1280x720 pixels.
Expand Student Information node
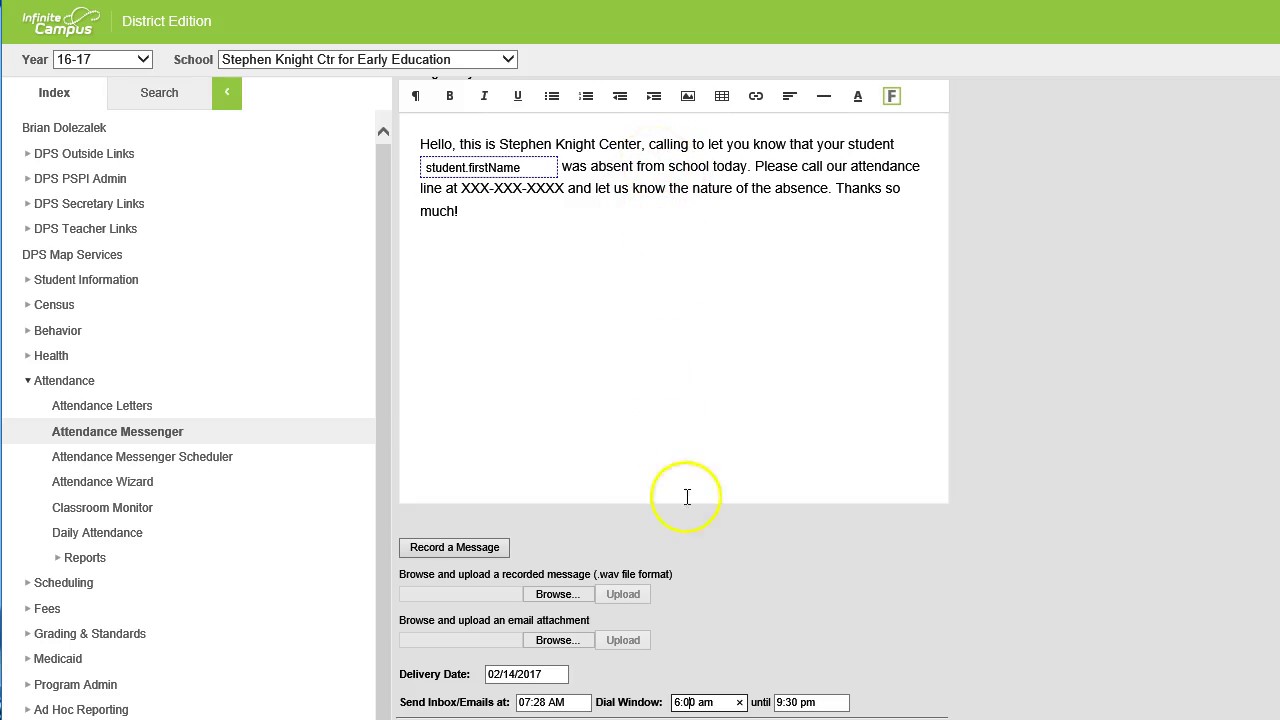tap(27, 279)
